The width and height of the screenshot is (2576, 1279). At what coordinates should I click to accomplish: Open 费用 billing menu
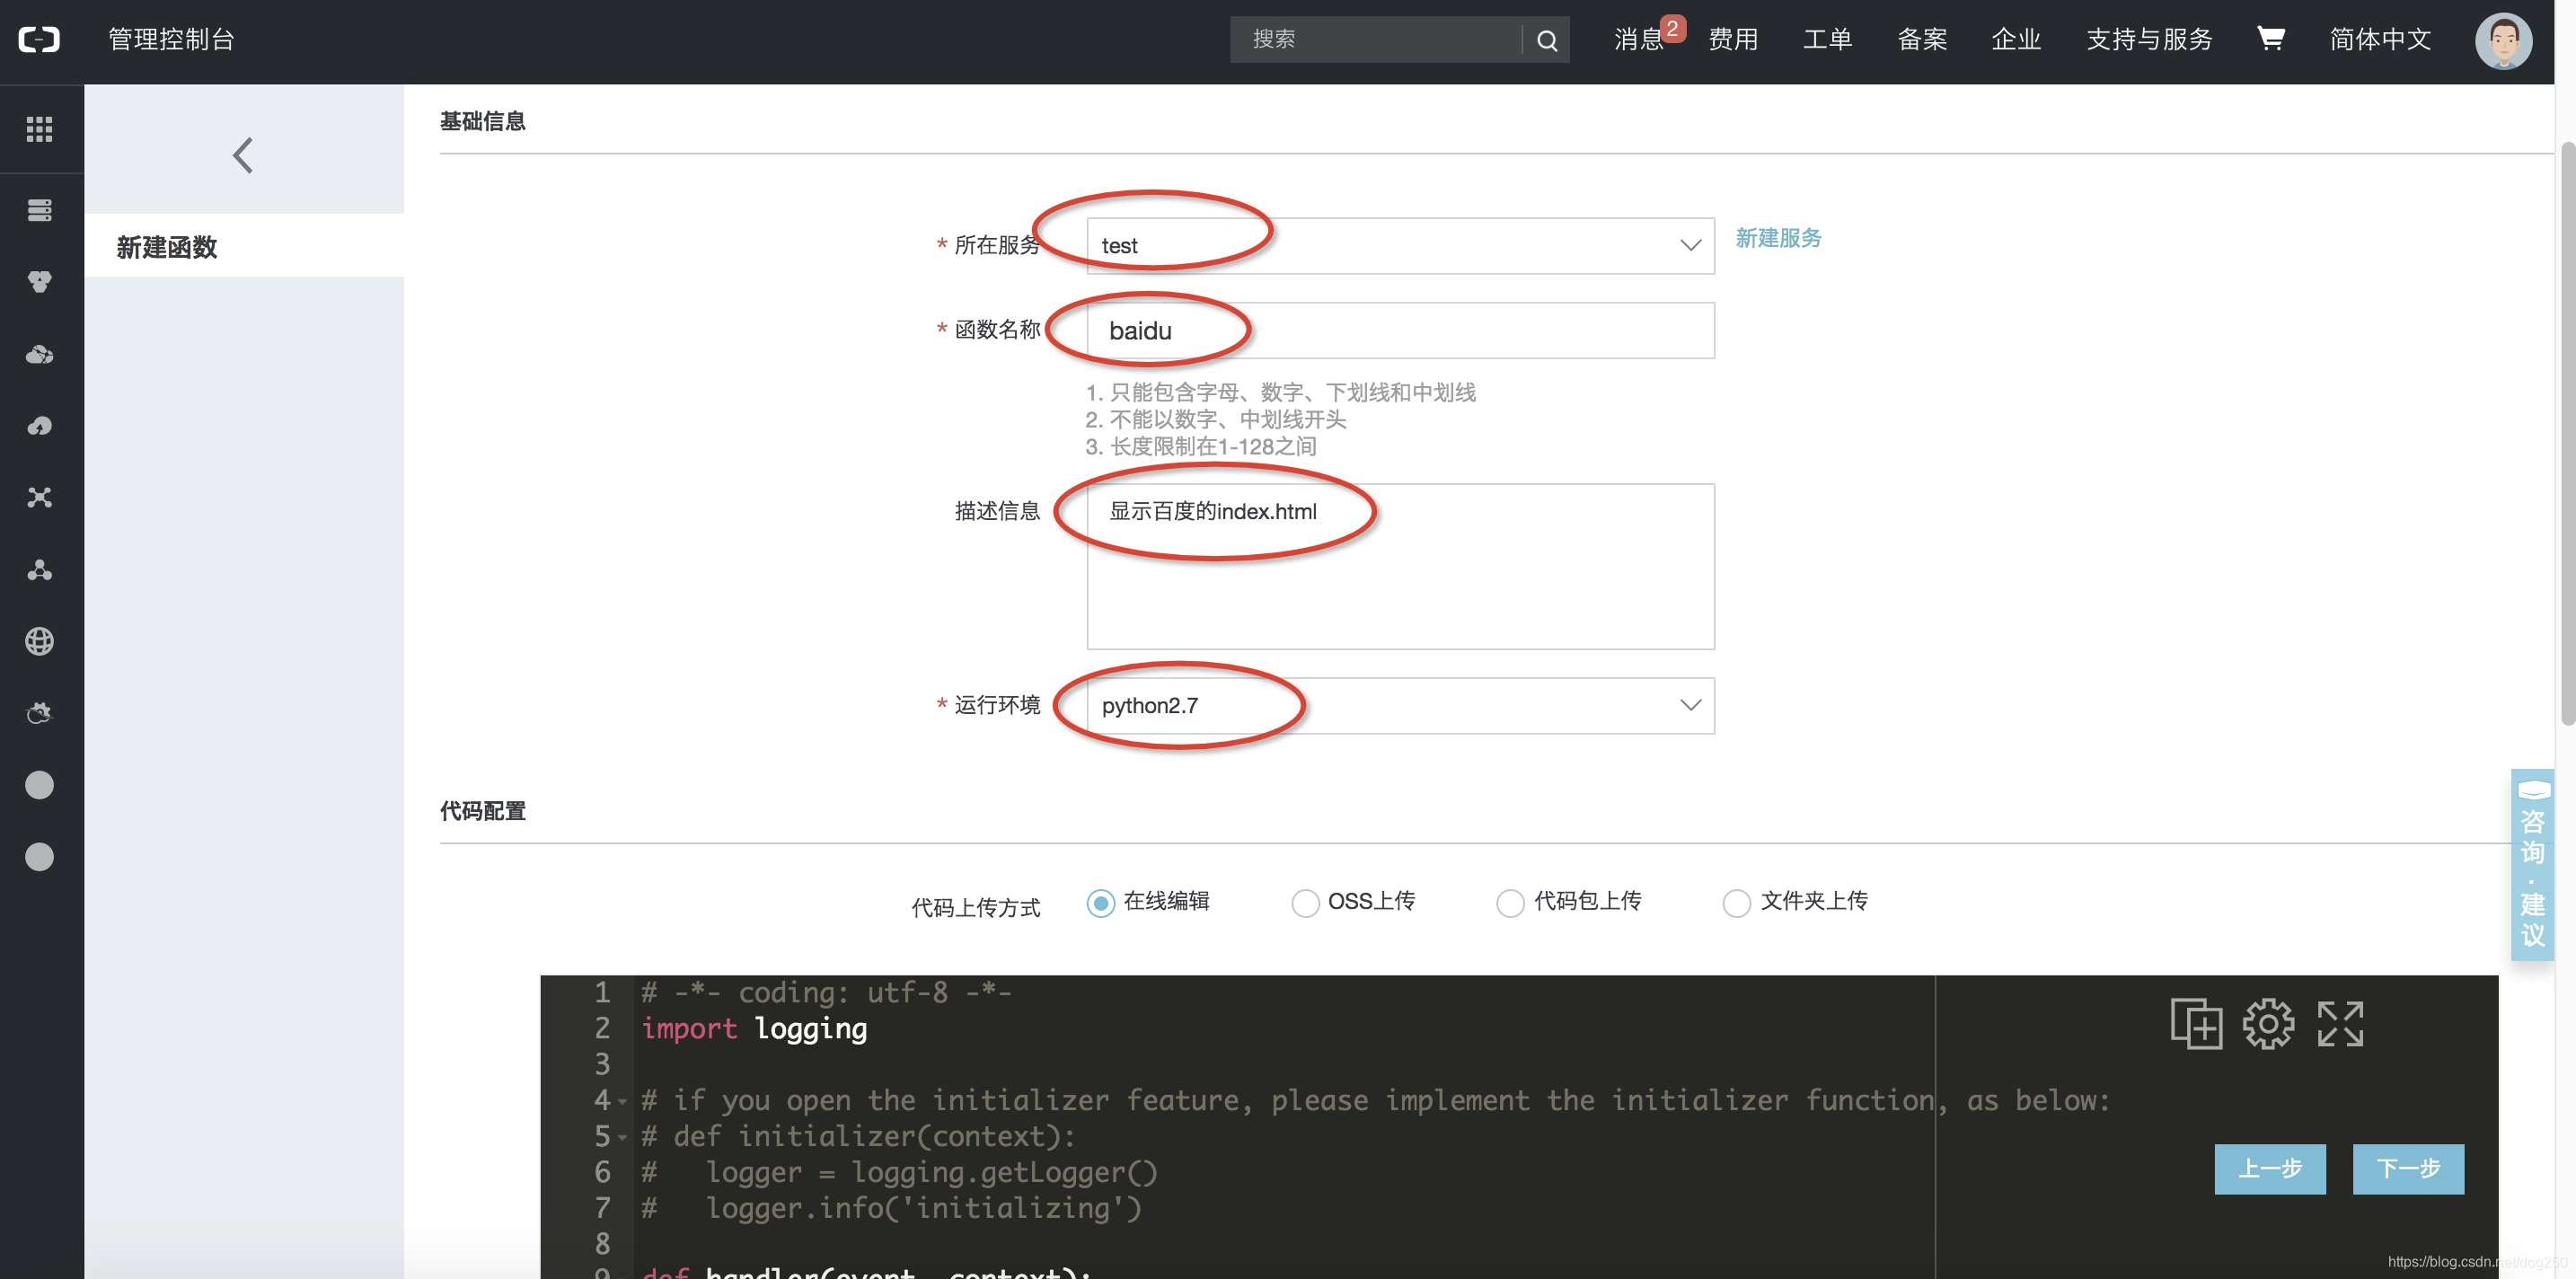(1733, 39)
